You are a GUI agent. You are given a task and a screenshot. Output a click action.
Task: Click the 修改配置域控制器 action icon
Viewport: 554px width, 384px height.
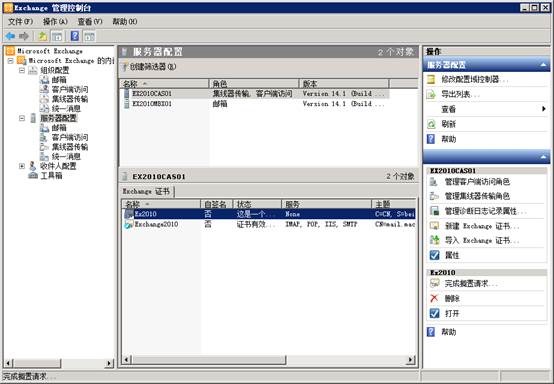[x=431, y=79]
